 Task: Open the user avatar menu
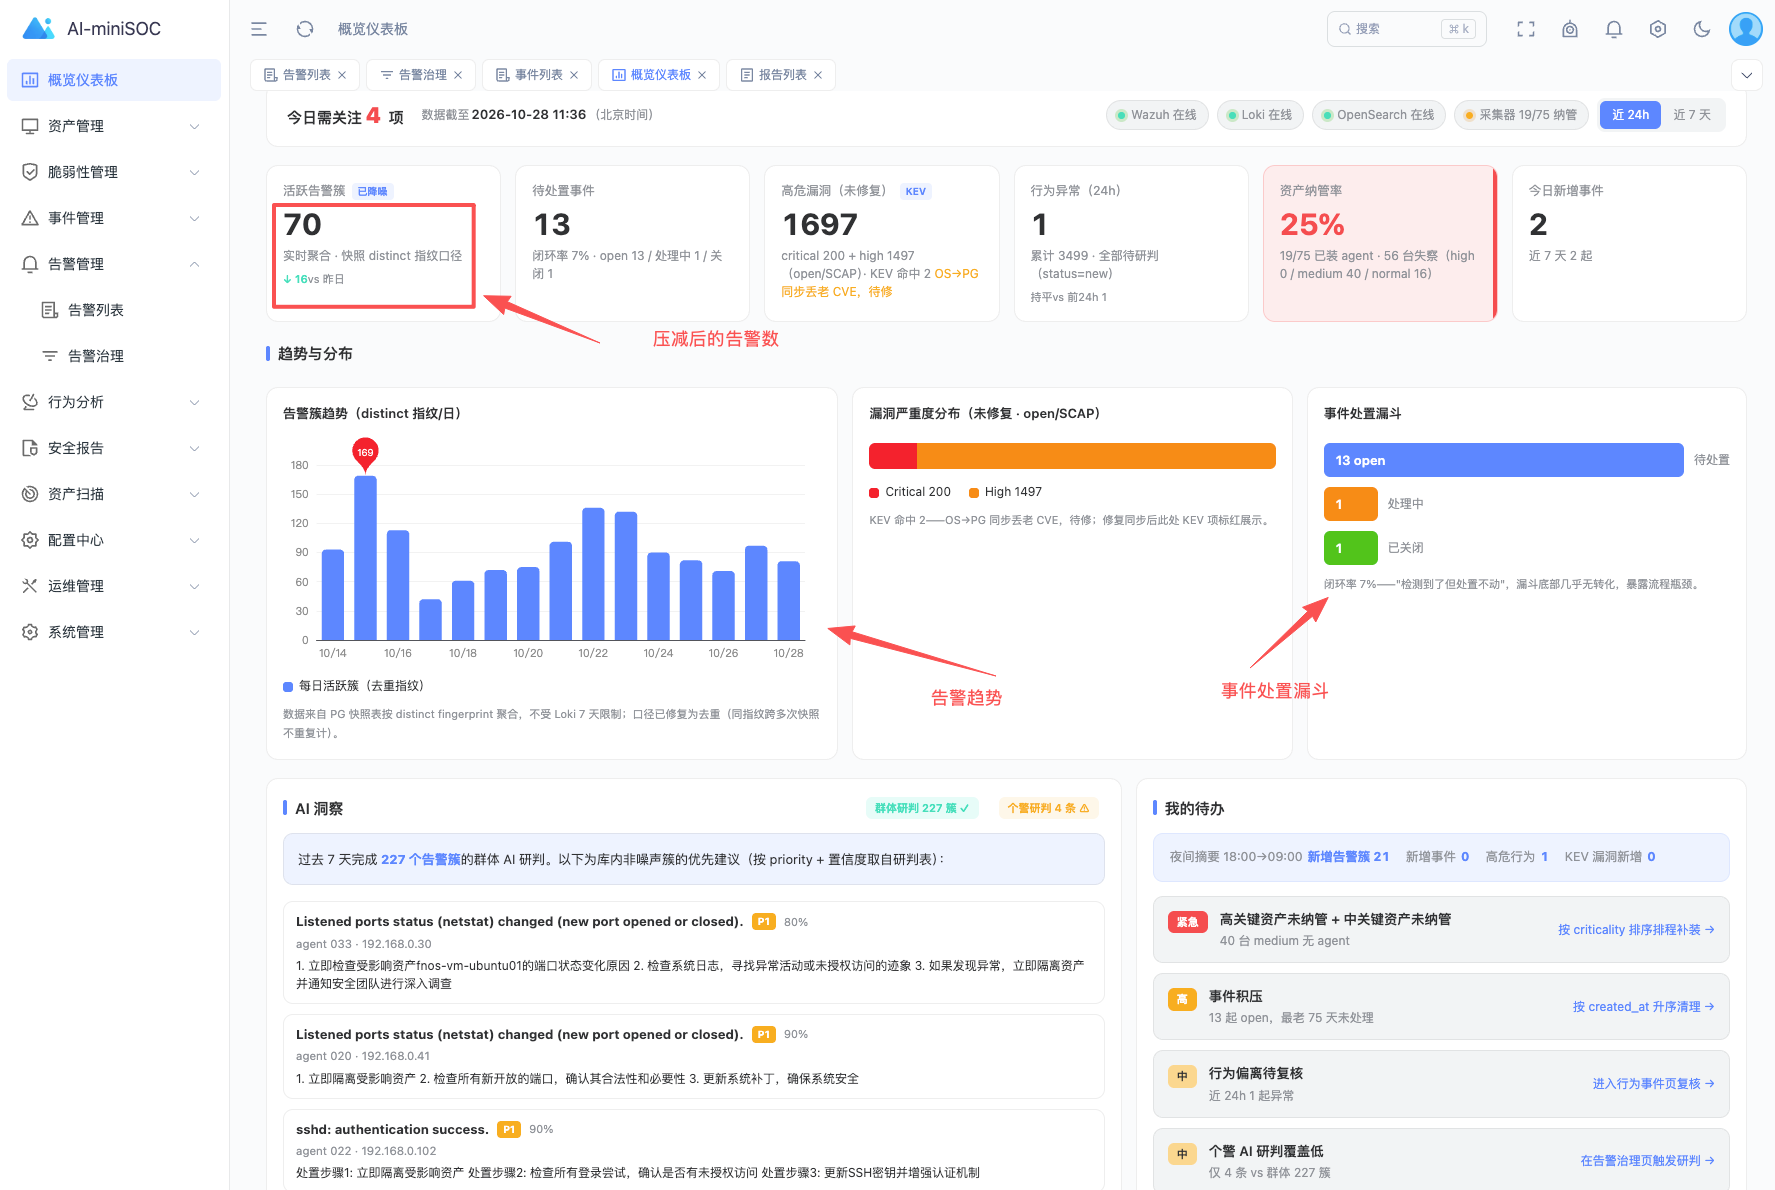pos(1746,29)
